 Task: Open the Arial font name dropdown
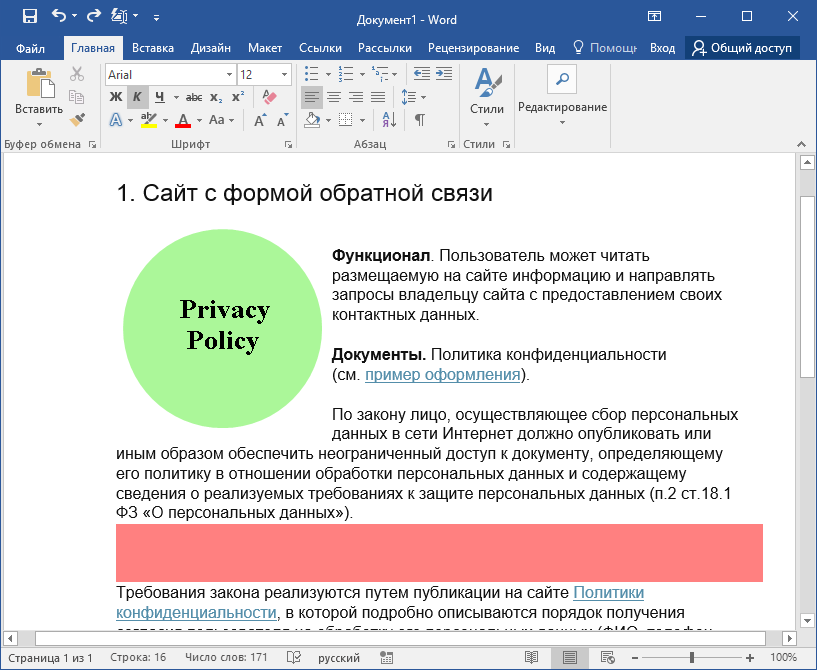pos(229,75)
